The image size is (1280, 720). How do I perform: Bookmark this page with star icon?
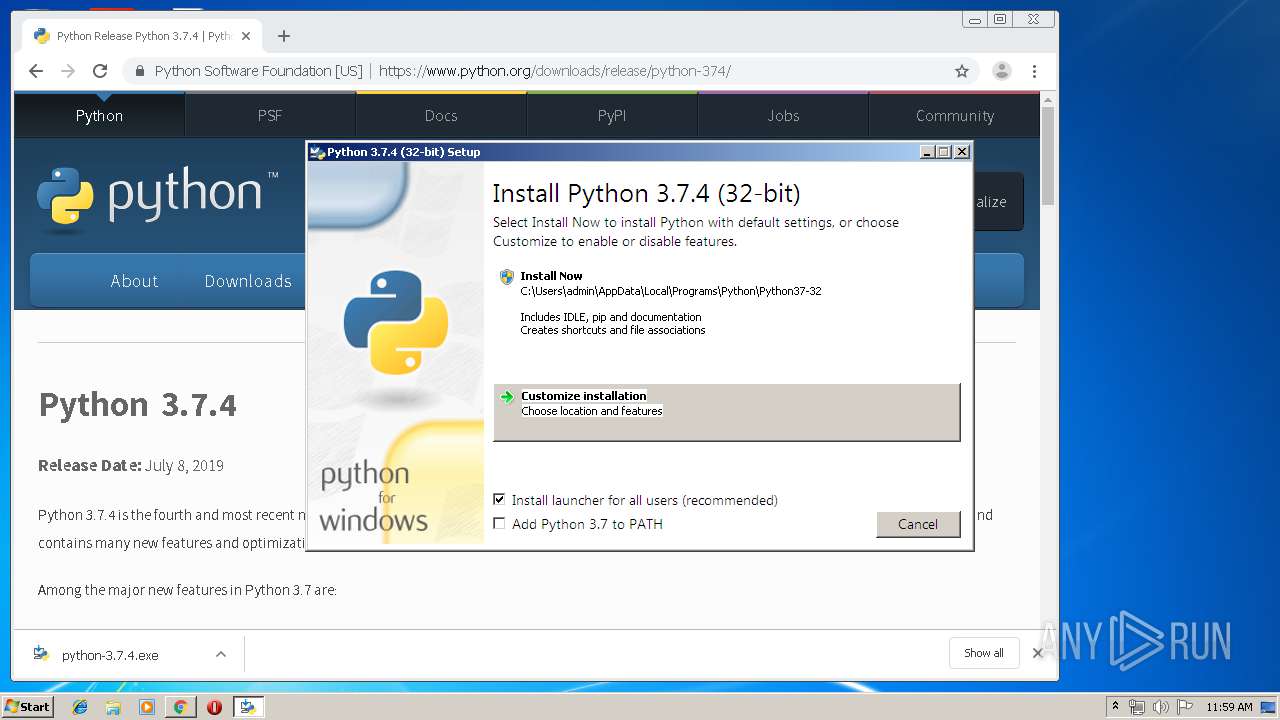click(x=962, y=71)
